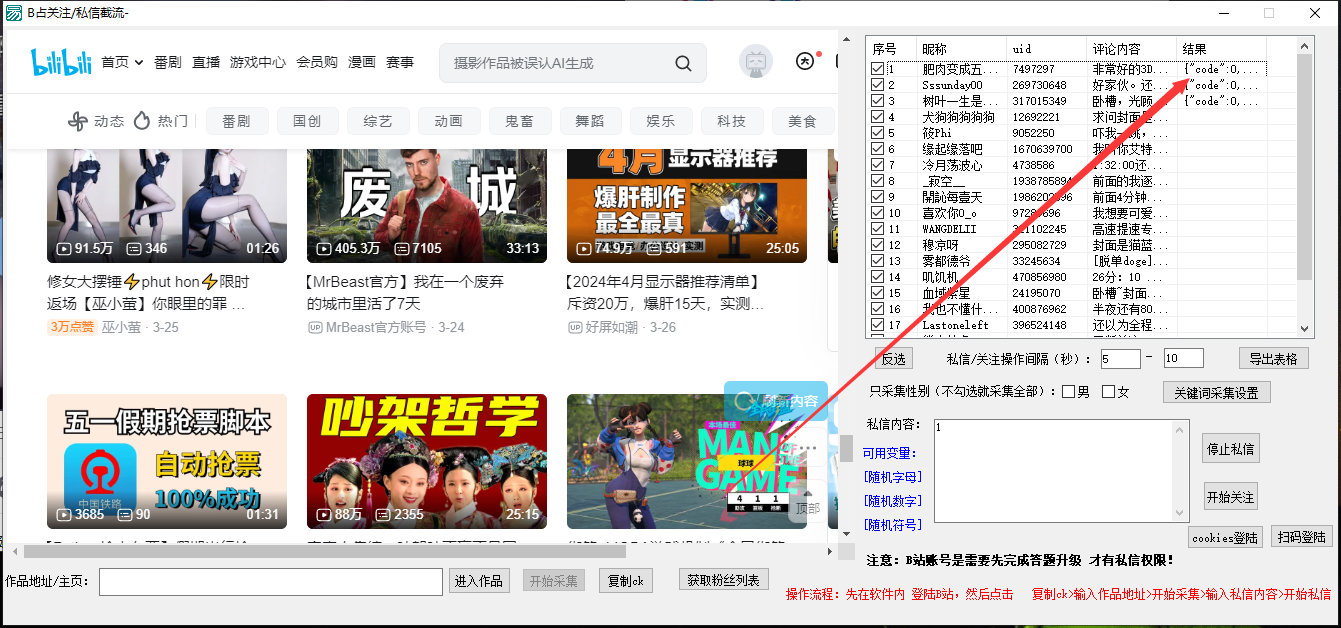
Task: Click the search magnifier icon
Action: (683, 63)
